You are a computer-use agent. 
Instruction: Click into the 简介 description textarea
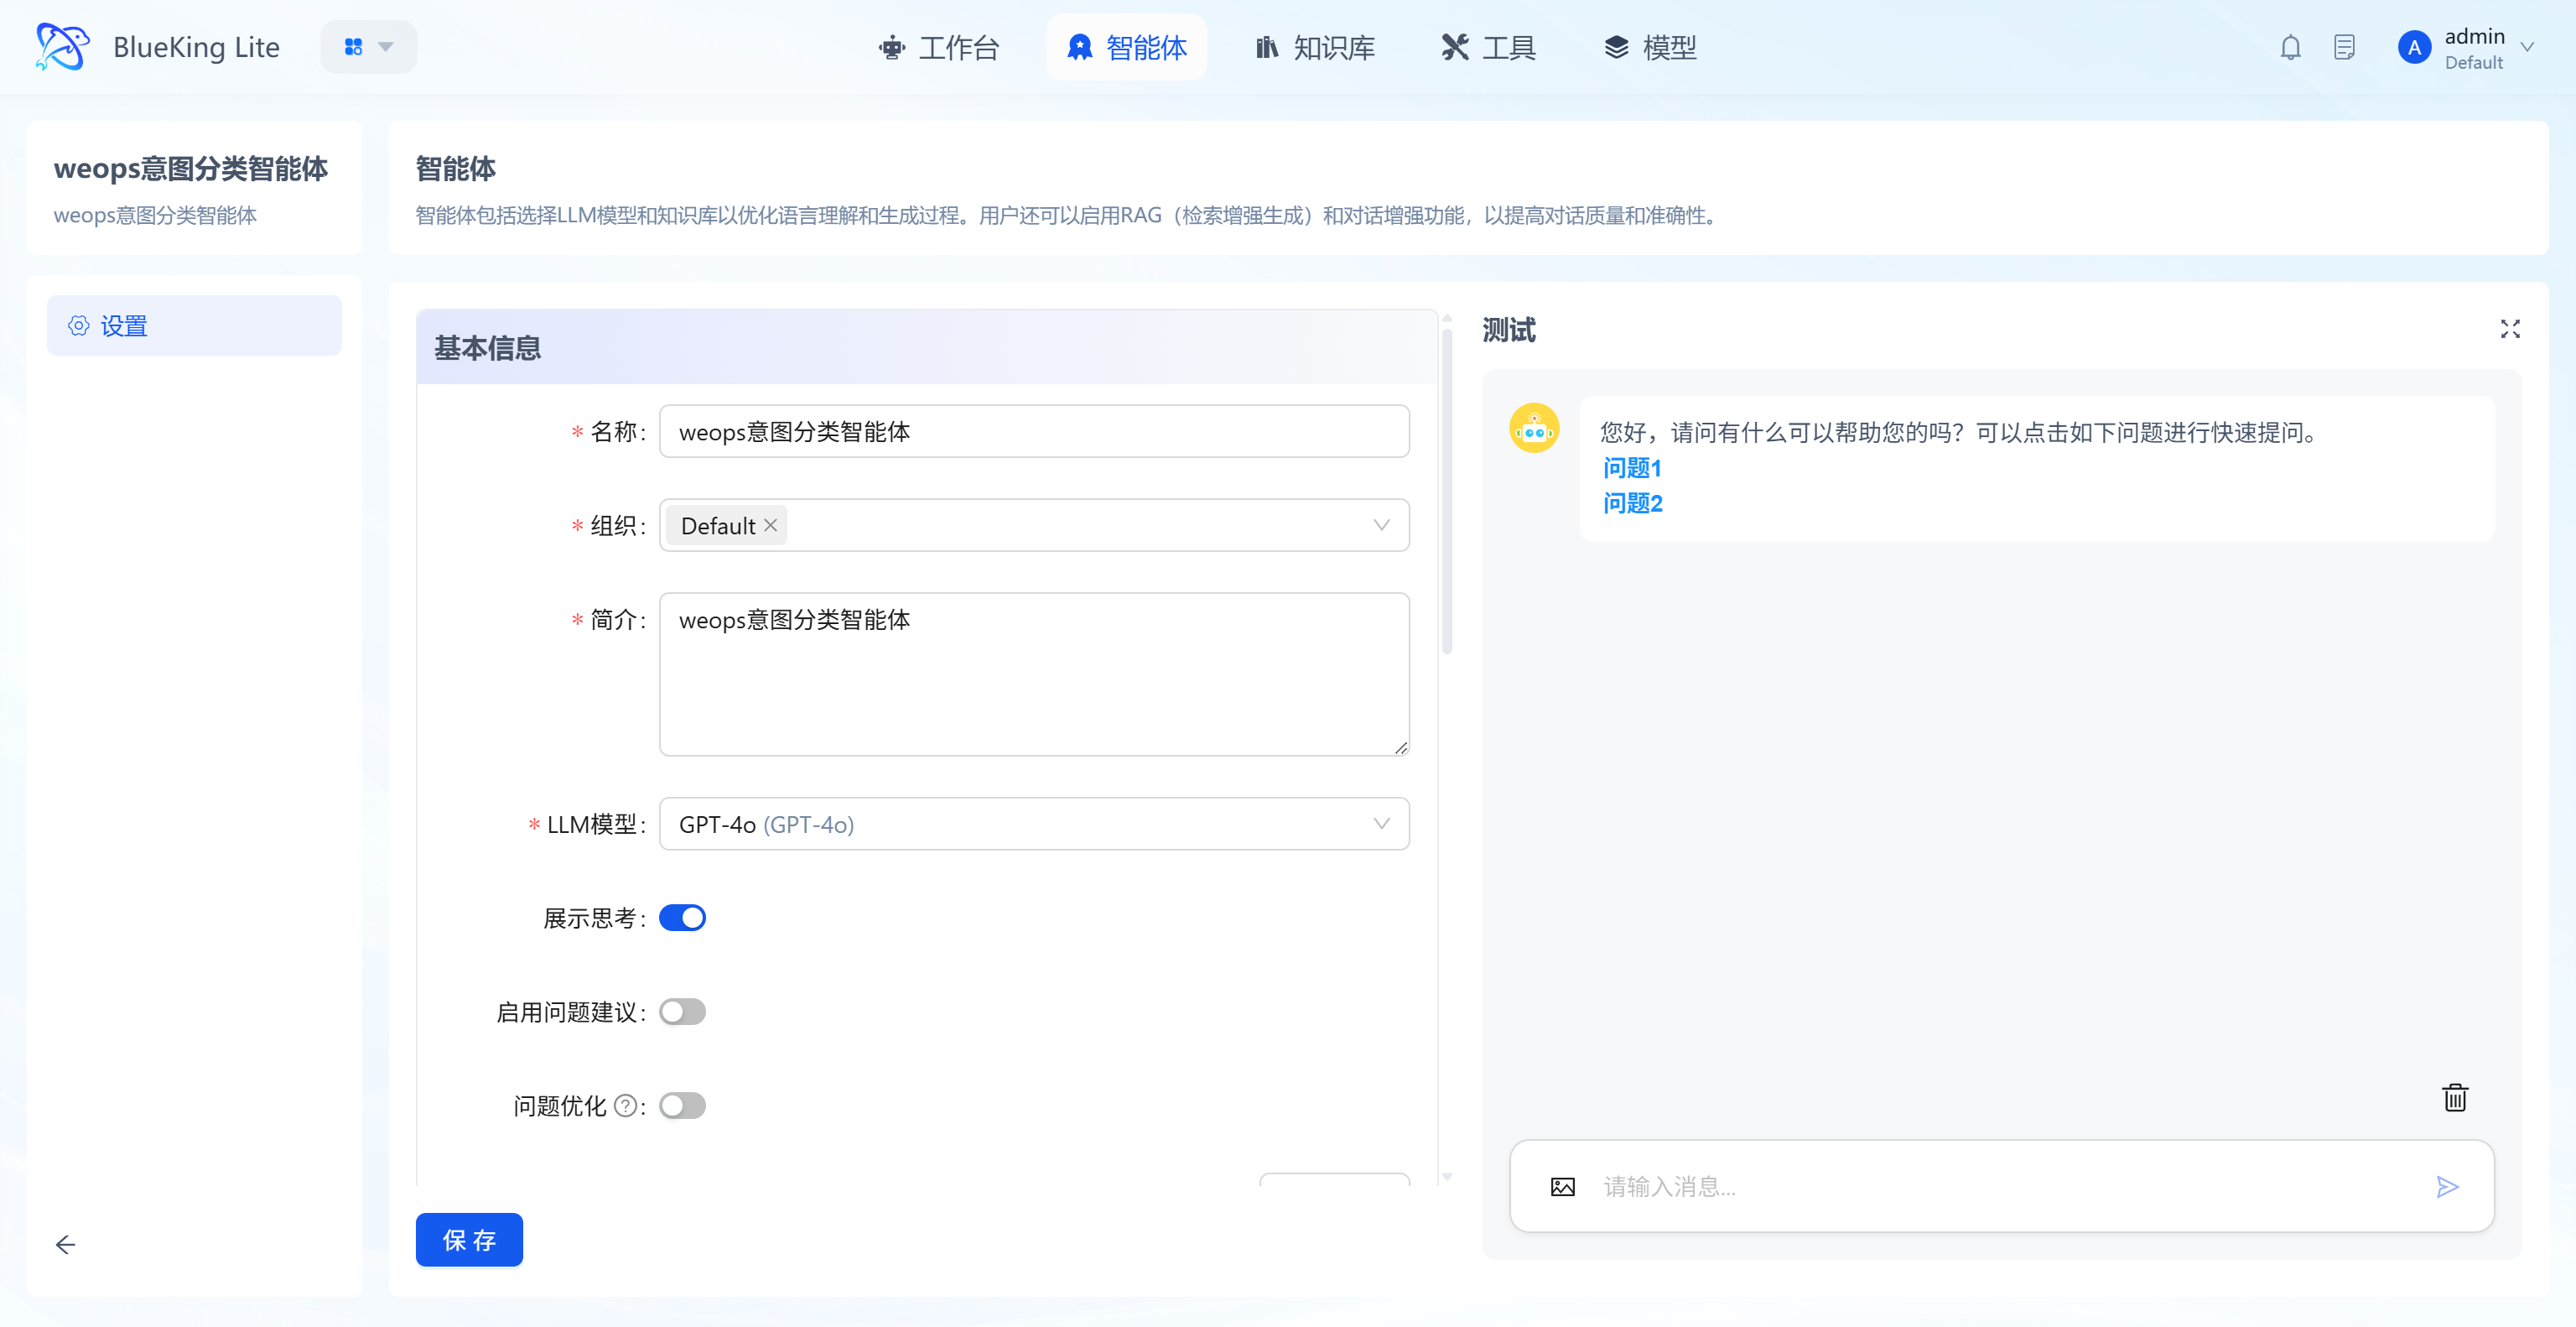[x=1034, y=674]
